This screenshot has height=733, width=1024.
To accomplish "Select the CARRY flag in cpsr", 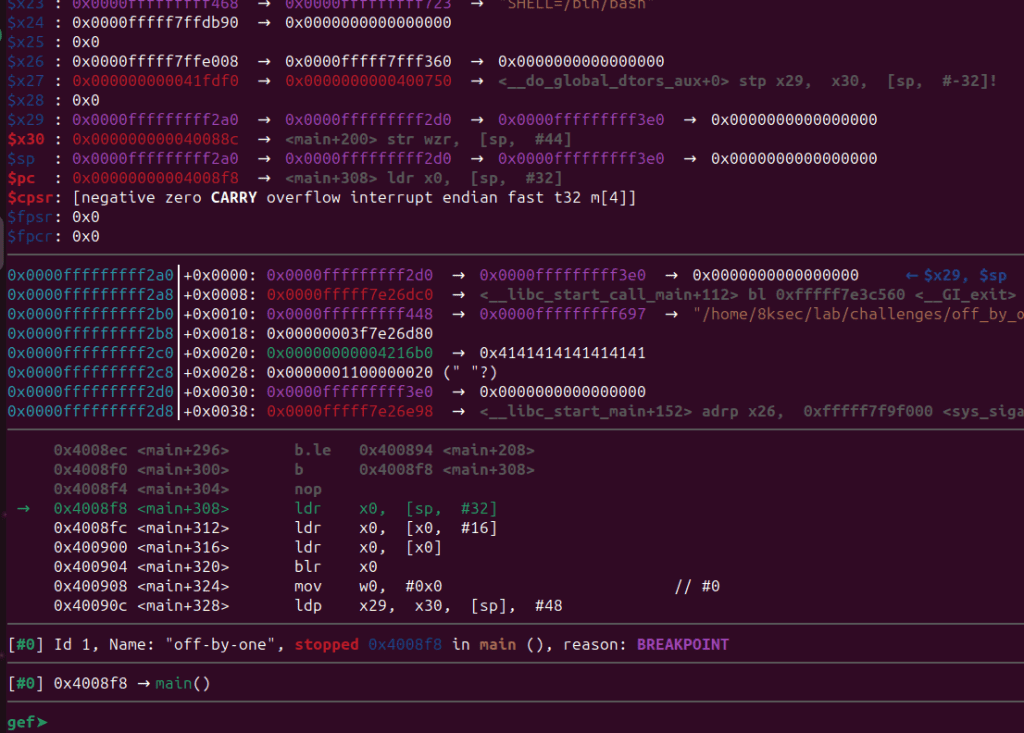I will click(x=234, y=197).
